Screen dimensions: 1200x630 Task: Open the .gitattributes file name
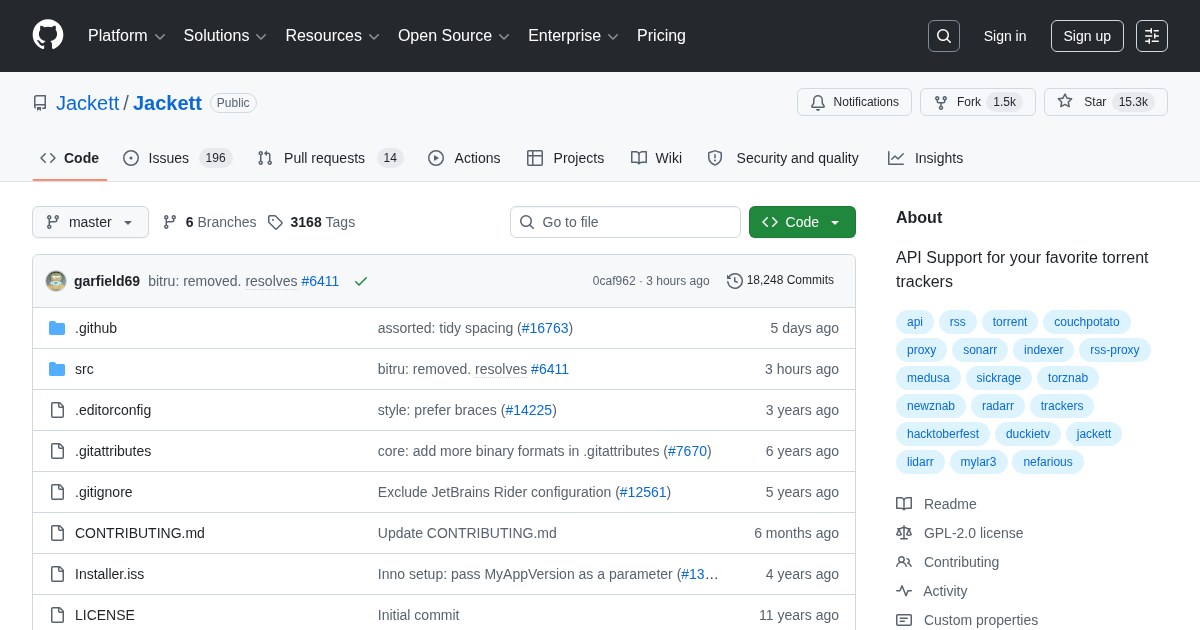point(113,451)
